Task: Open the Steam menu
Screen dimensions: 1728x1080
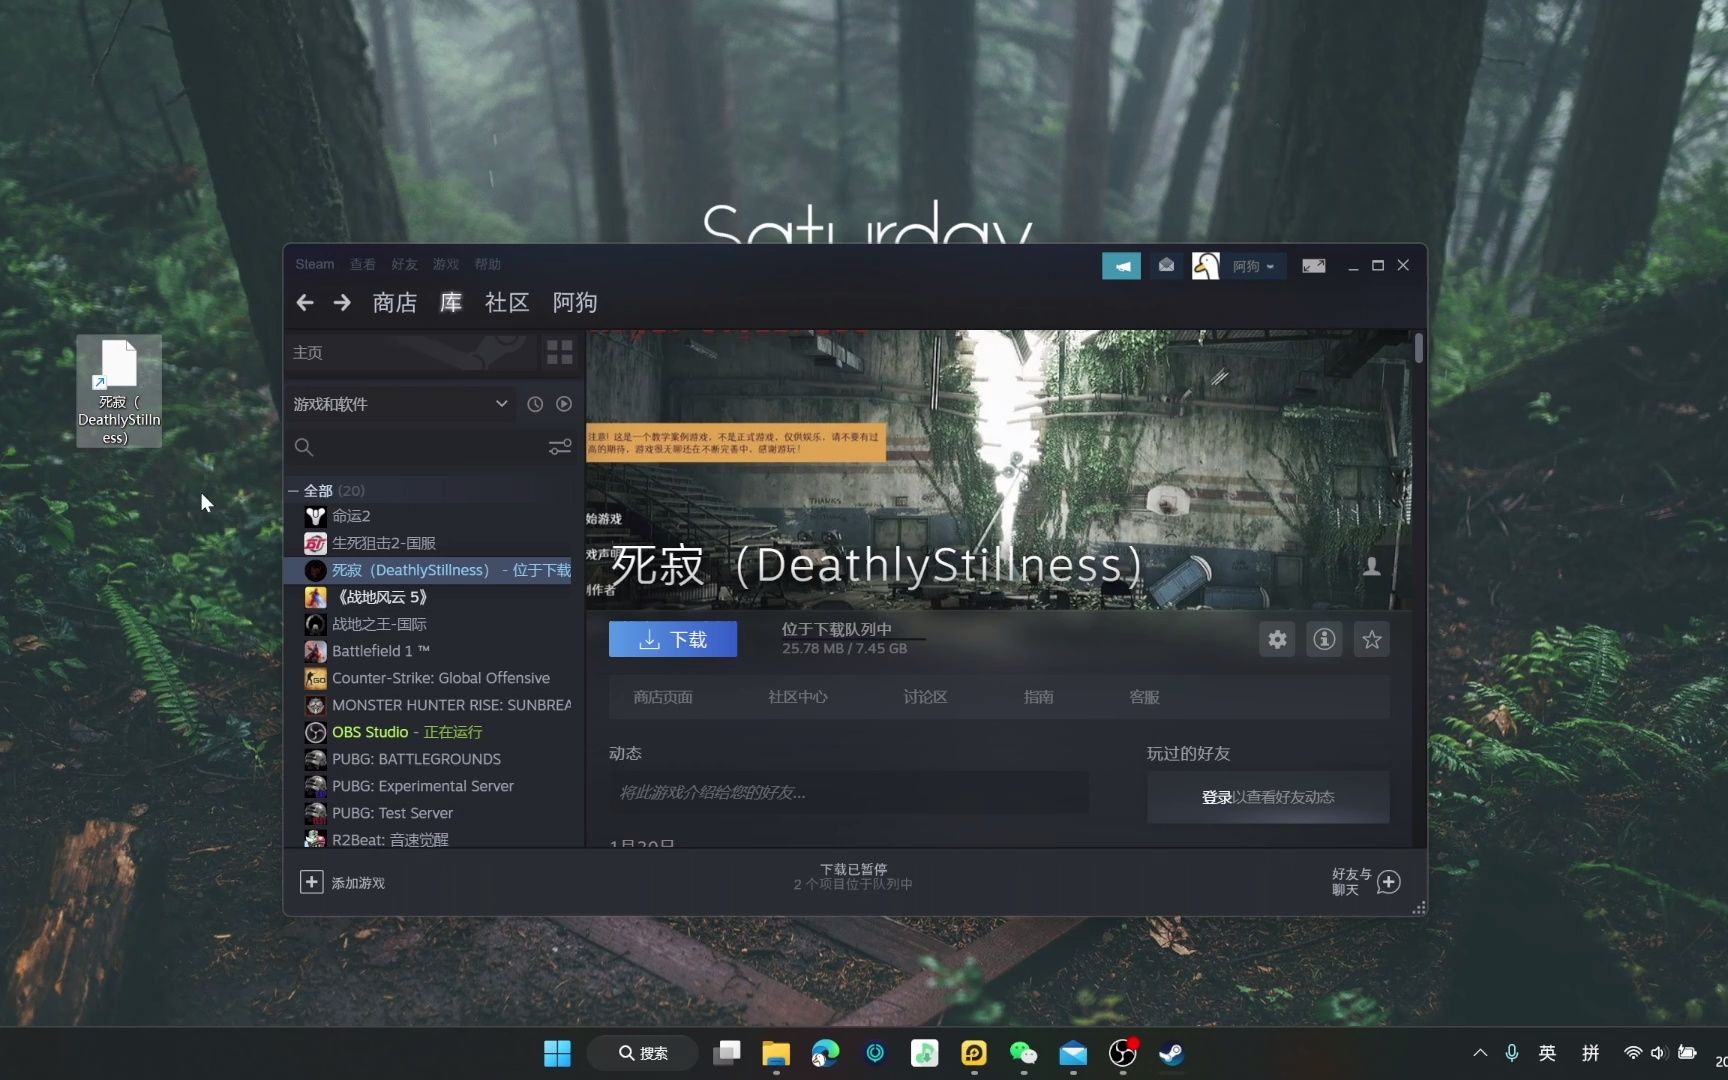Action: click(314, 264)
